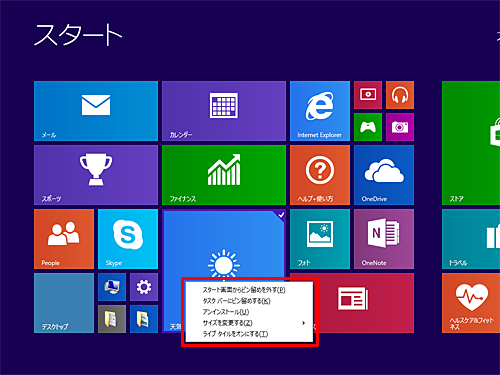Image resolution: width=500 pixels, height=375 pixels.
Task: Open the Finance (ファイナンス) chart tile
Action: tap(224, 175)
